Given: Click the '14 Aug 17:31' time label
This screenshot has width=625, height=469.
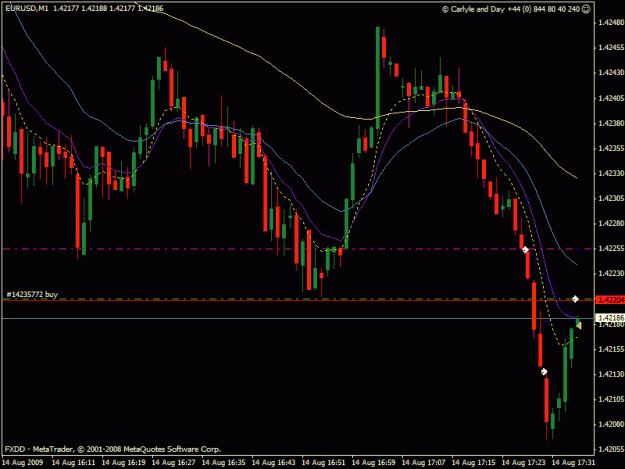Looking at the screenshot, I should tap(574, 463).
